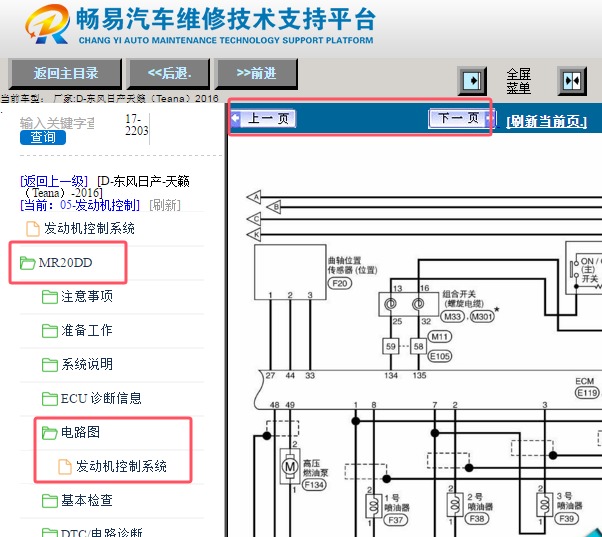Click the MR20DD open-folder icon

27,263
